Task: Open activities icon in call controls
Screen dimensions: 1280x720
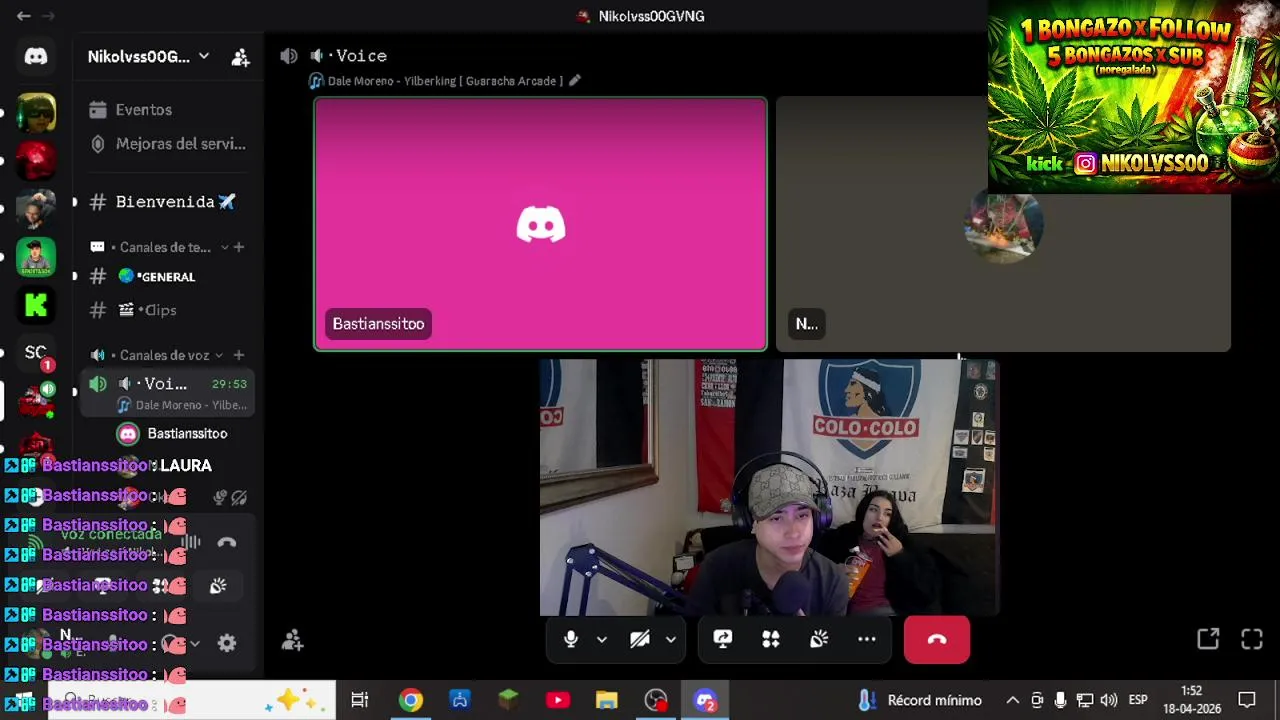Action: [771, 639]
